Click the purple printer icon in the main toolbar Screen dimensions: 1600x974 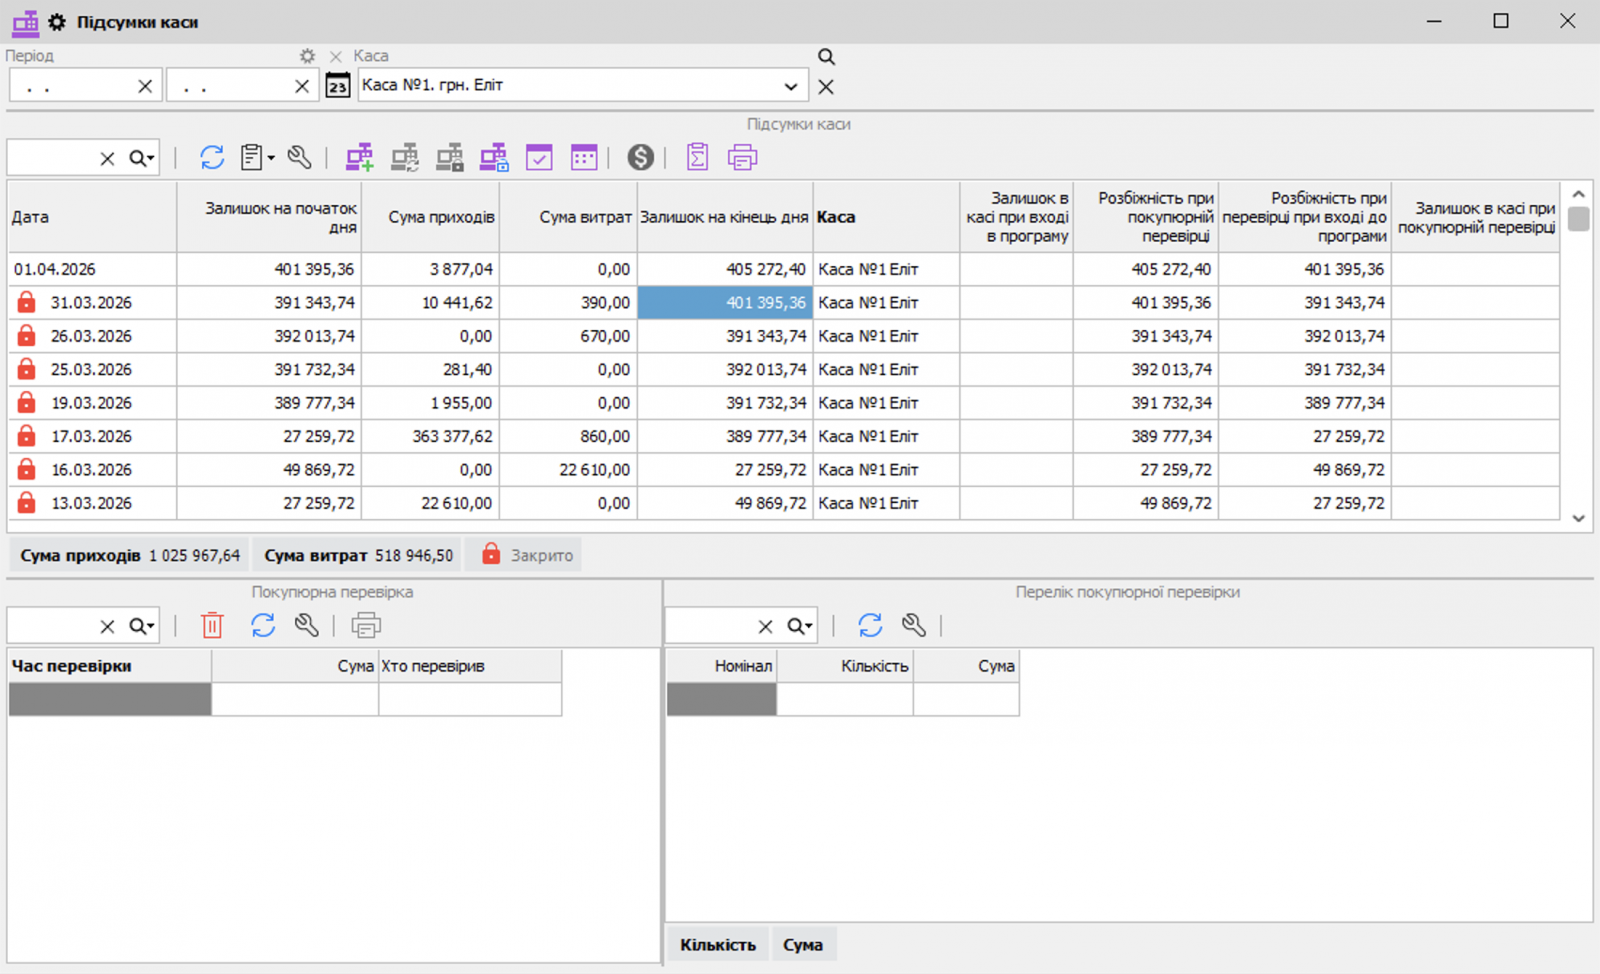click(x=742, y=158)
